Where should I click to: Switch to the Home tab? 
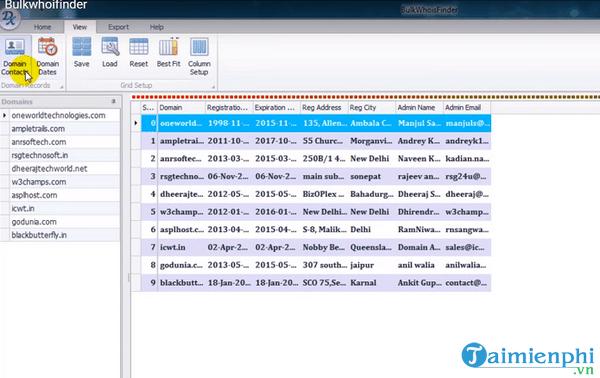[42, 27]
